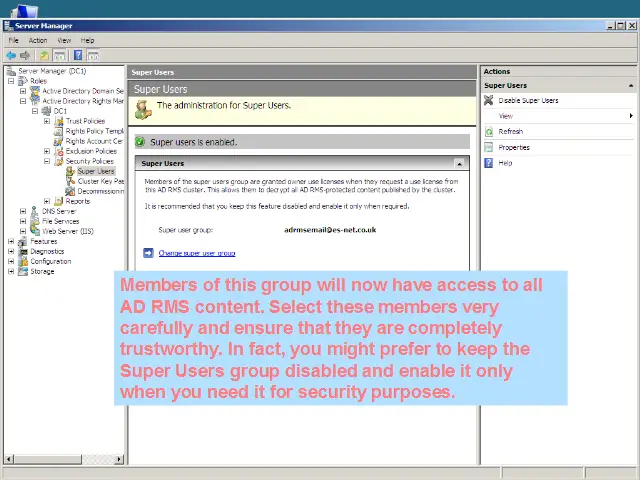640x480 pixels.
Task: Select the DNS Server role
Action: point(59,211)
